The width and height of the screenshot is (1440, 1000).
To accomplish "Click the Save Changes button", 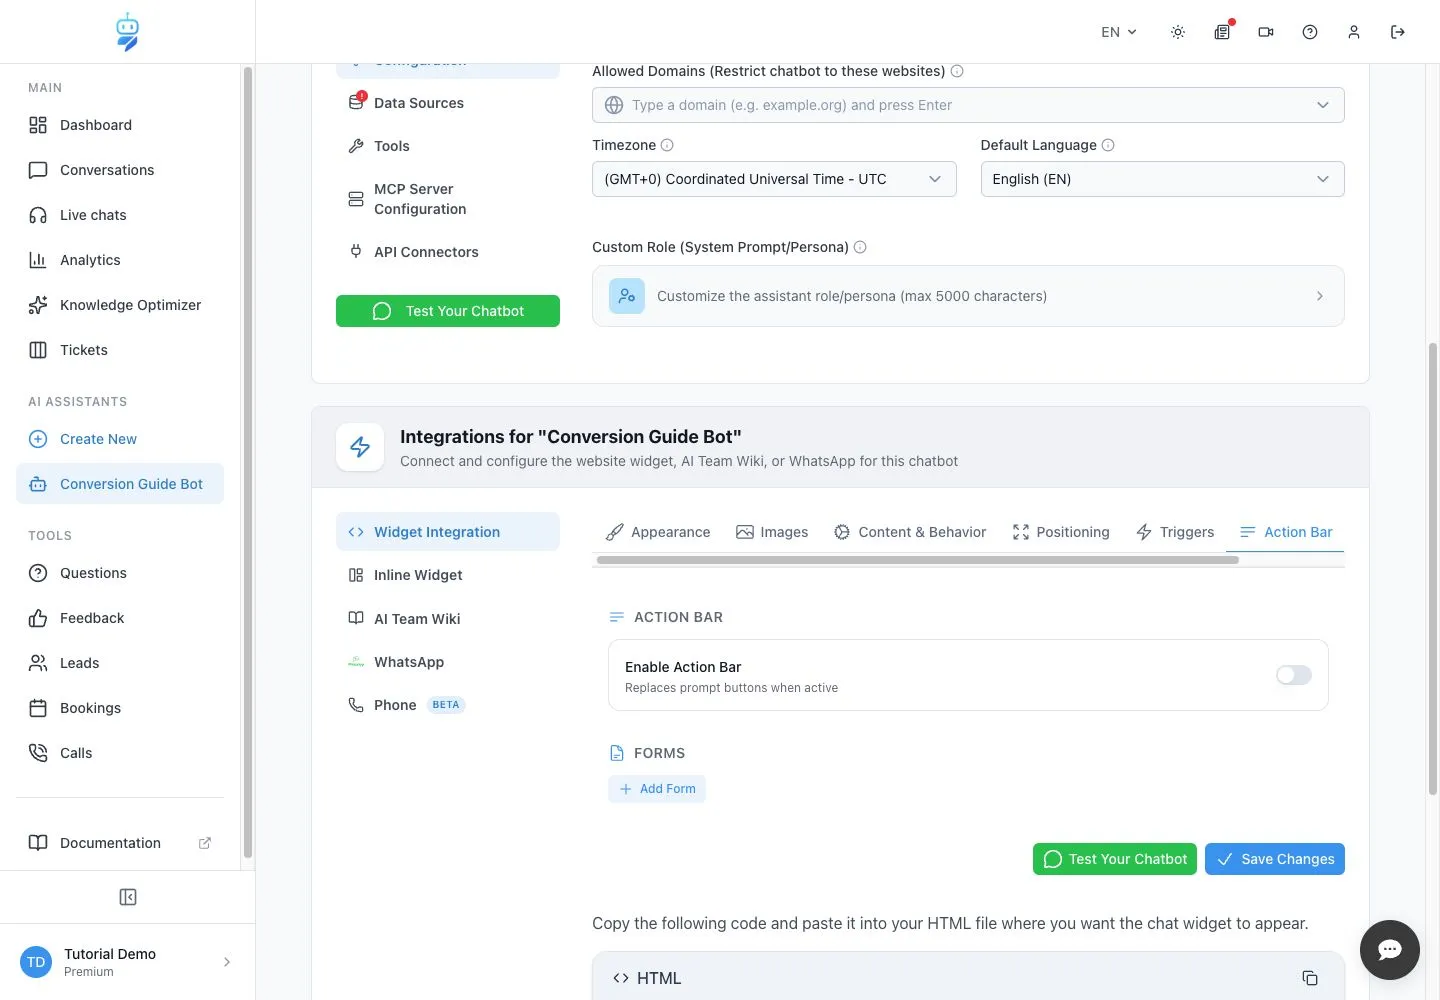I will pos(1275,859).
